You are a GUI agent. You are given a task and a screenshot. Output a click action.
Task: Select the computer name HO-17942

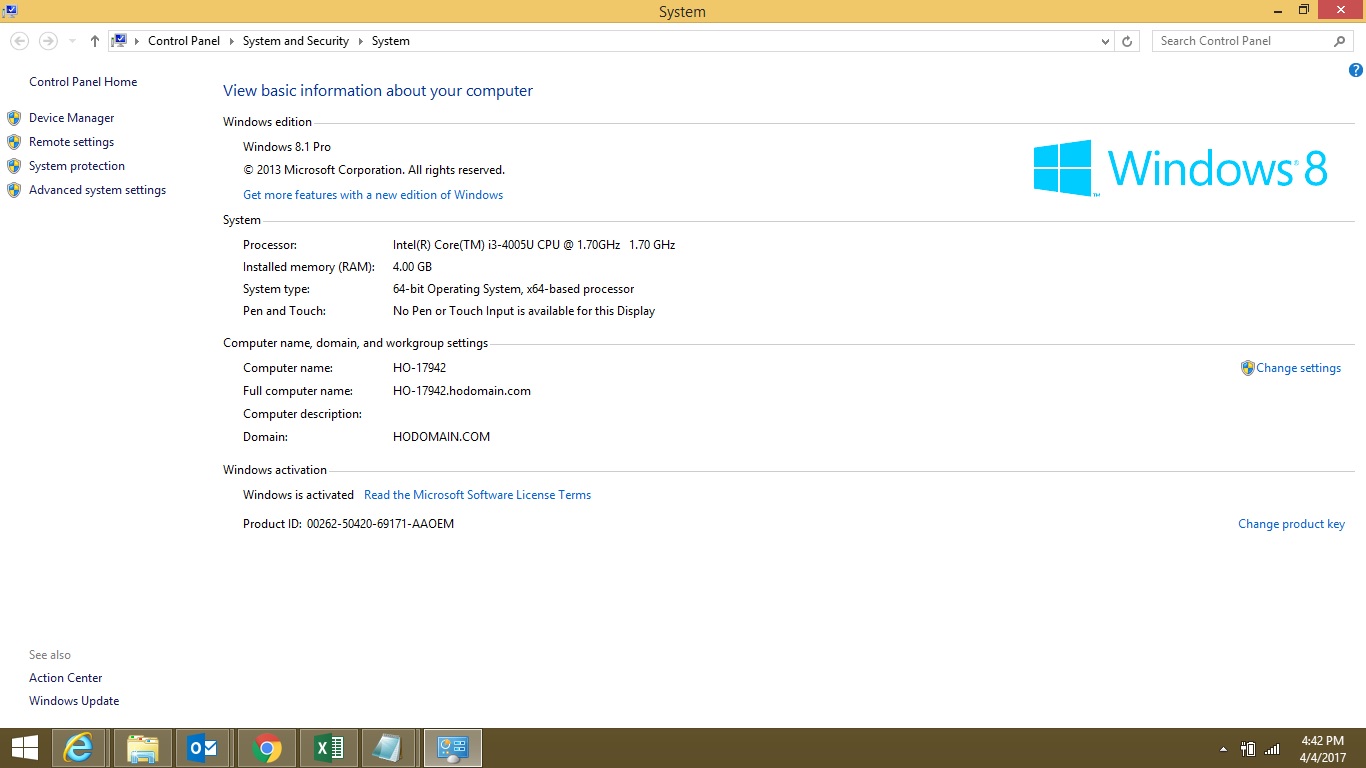[x=420, y=368]
